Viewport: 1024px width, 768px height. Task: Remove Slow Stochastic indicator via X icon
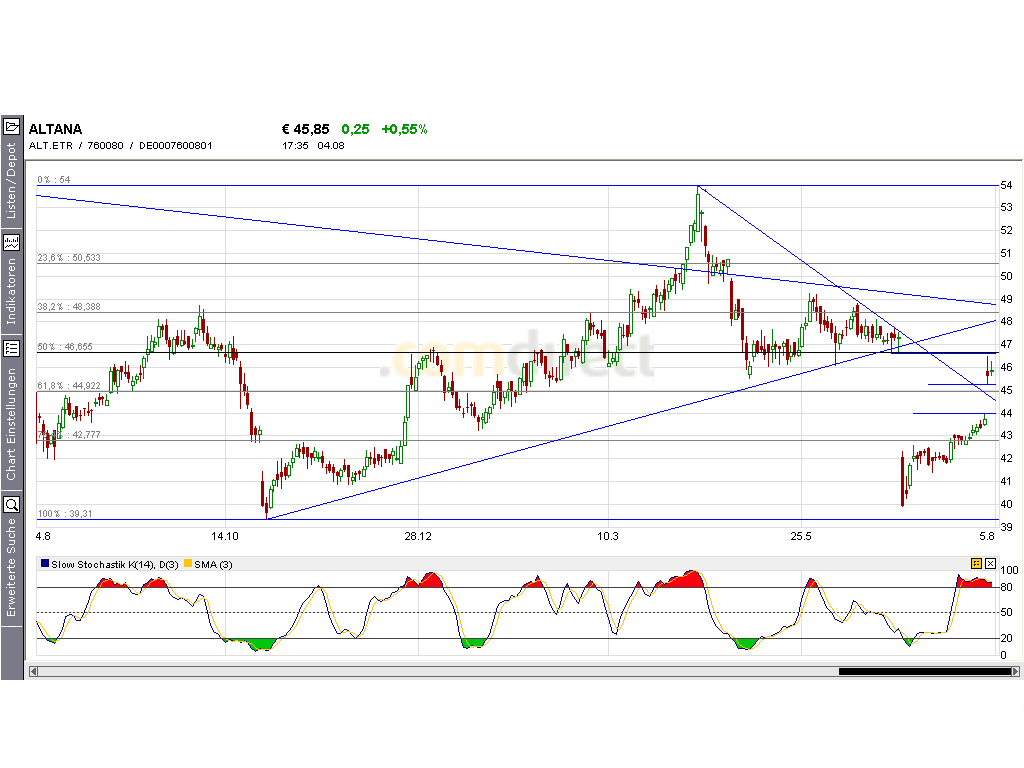click(x=990, y=564)
